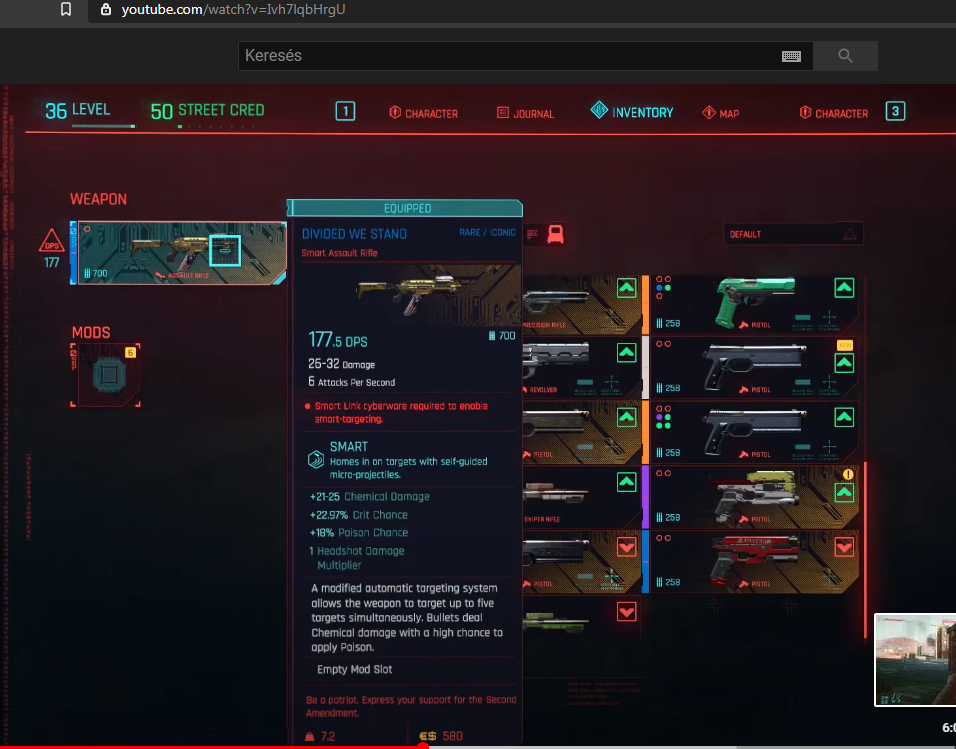Click the DIVIDED WE STAND weapon title

pyautogui.click(x=354, y=234)
